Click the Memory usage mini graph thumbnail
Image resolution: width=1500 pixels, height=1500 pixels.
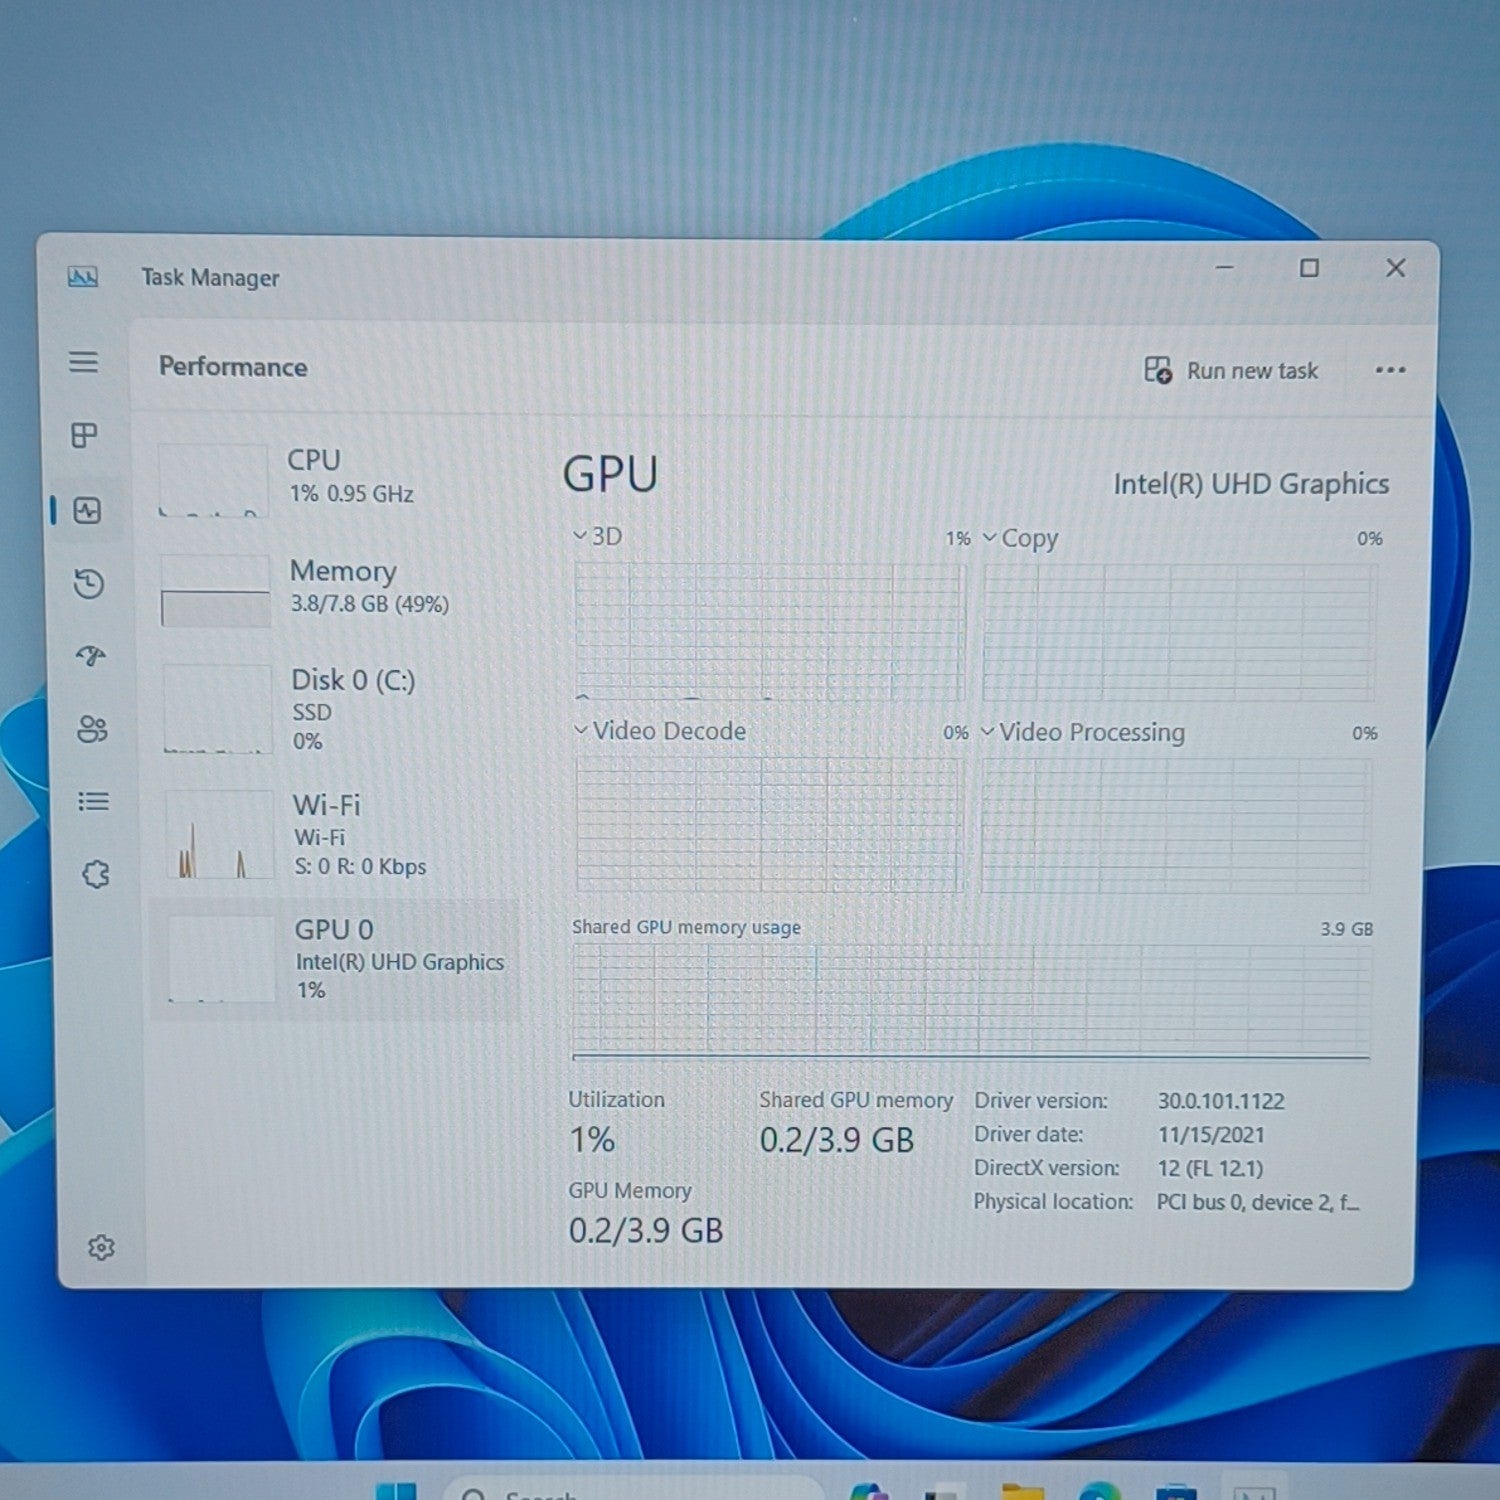click(215, 591)
